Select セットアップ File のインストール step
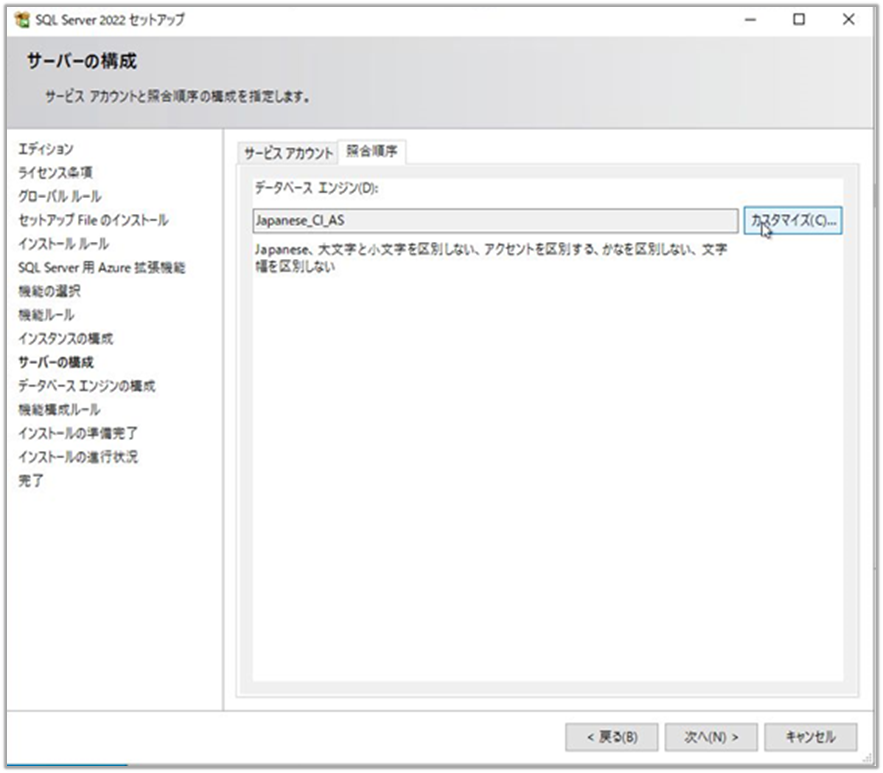The image size is (883, 773). click(x=93, y=220)
